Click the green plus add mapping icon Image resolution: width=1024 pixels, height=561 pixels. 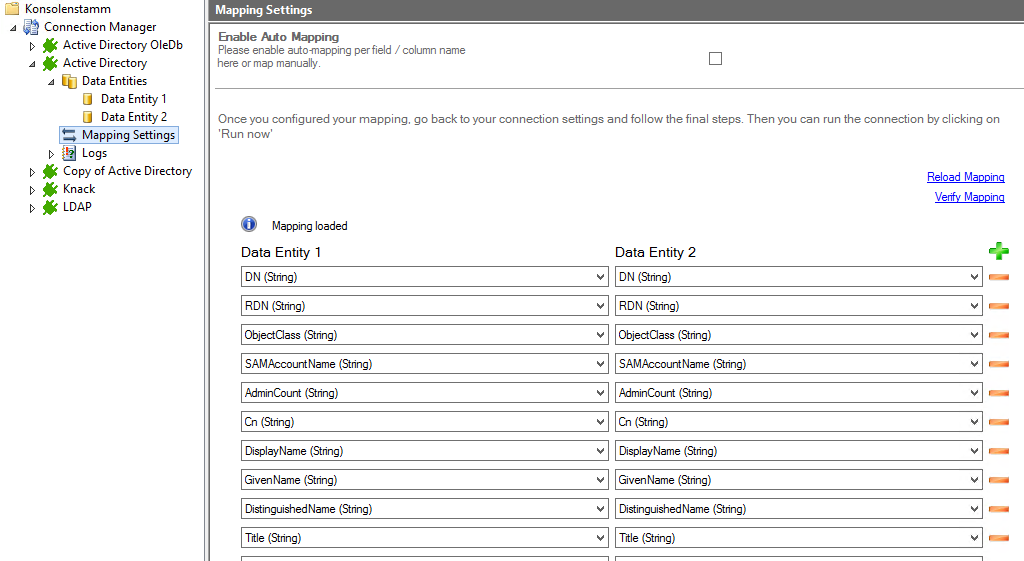click(997, 252)
